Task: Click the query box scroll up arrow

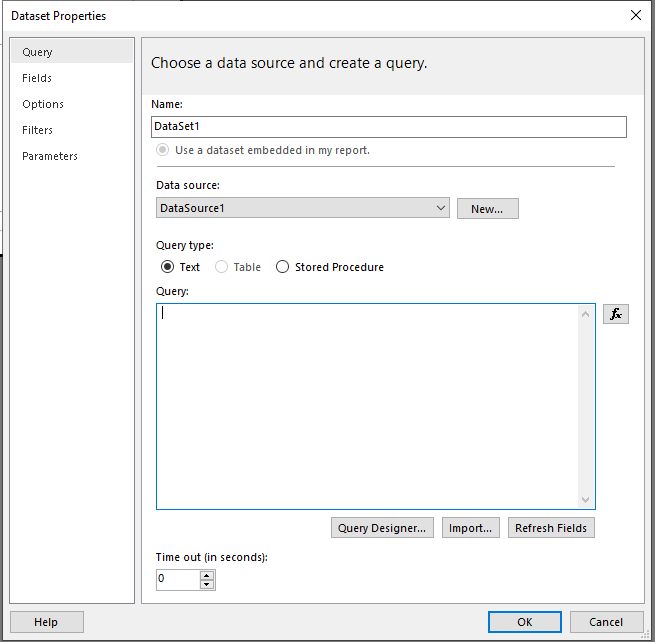Action: [x=585, y=314]
